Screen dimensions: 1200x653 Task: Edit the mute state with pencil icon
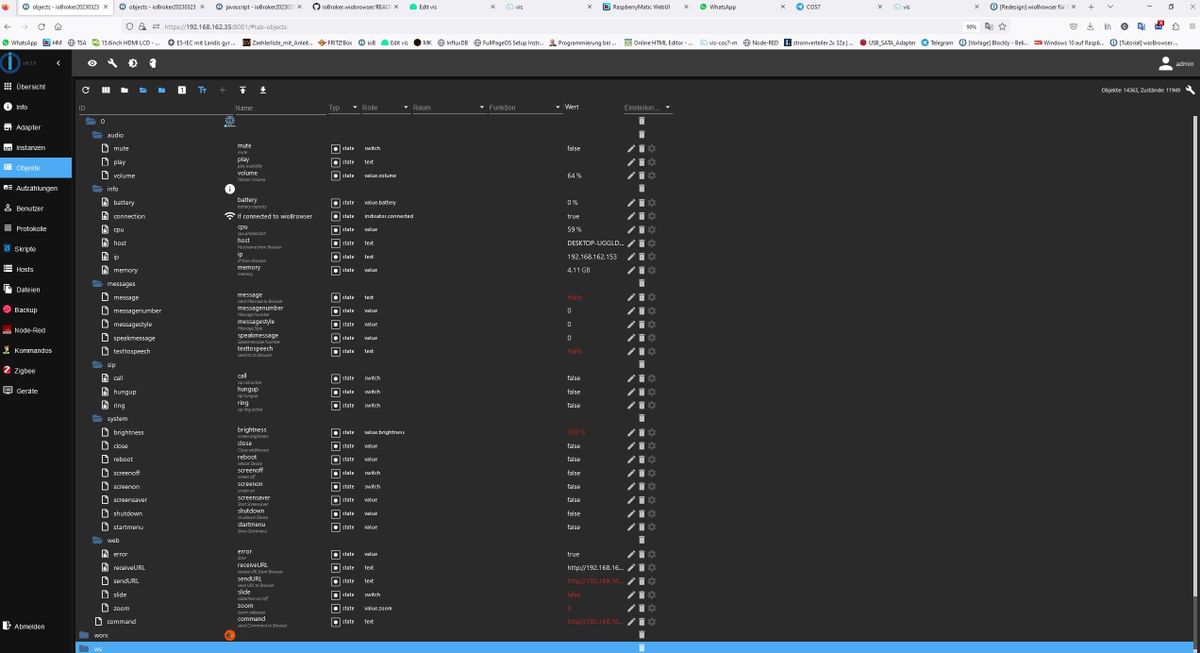point(631,148)
